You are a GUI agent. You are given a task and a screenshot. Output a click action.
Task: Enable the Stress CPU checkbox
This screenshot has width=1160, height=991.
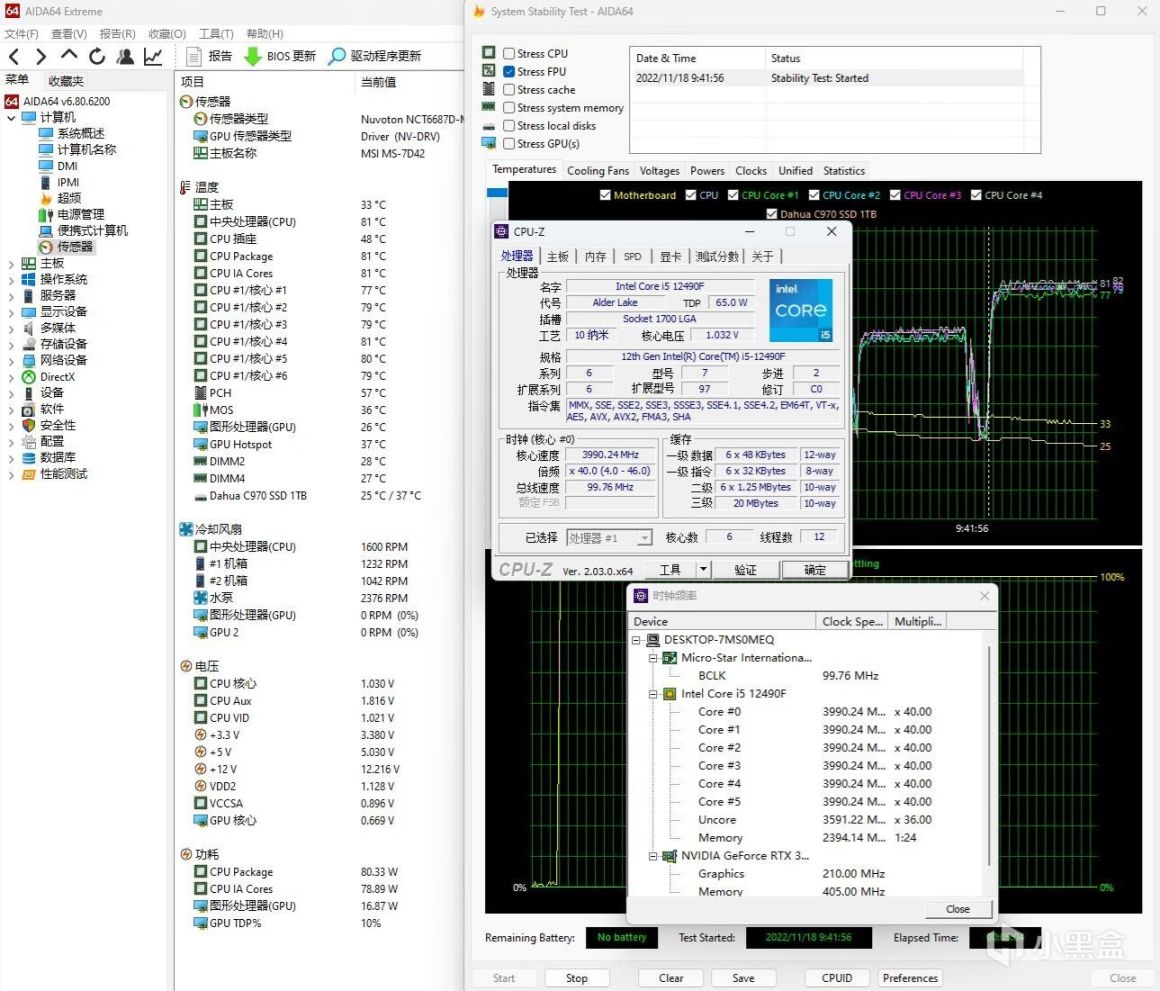click(x=510, y=54)
